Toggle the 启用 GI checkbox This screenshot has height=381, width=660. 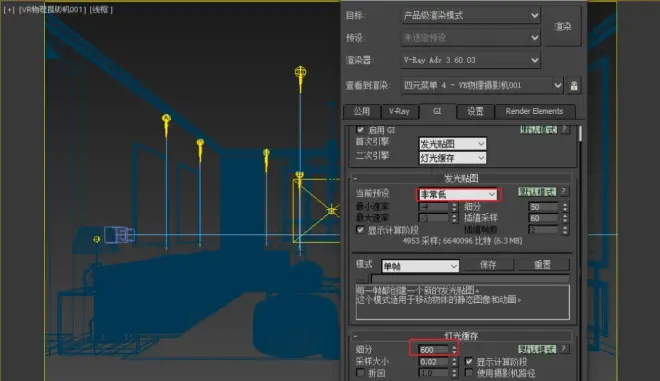click(360, 130)
